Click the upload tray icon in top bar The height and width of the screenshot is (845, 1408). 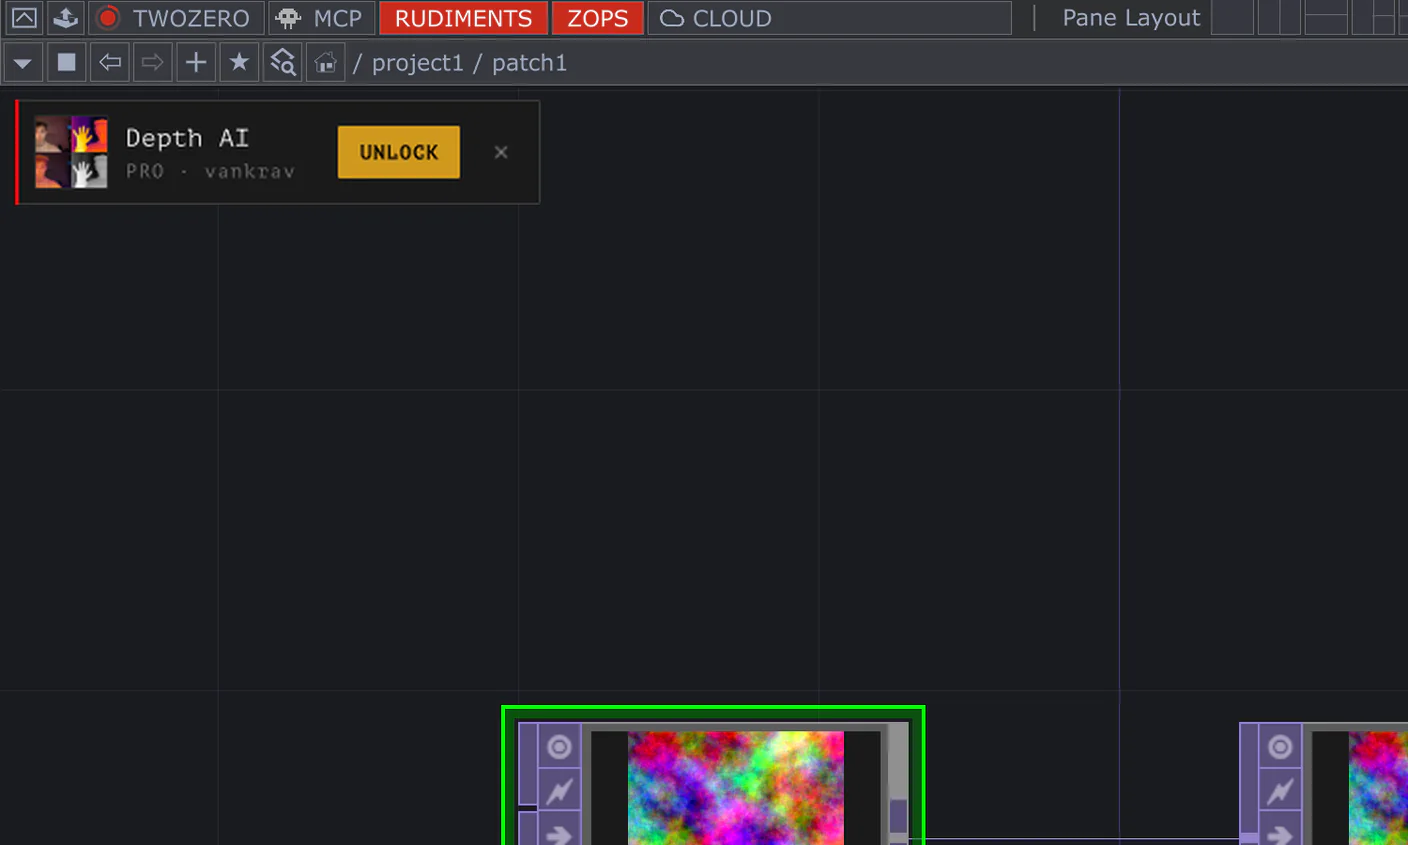[66, 18]
